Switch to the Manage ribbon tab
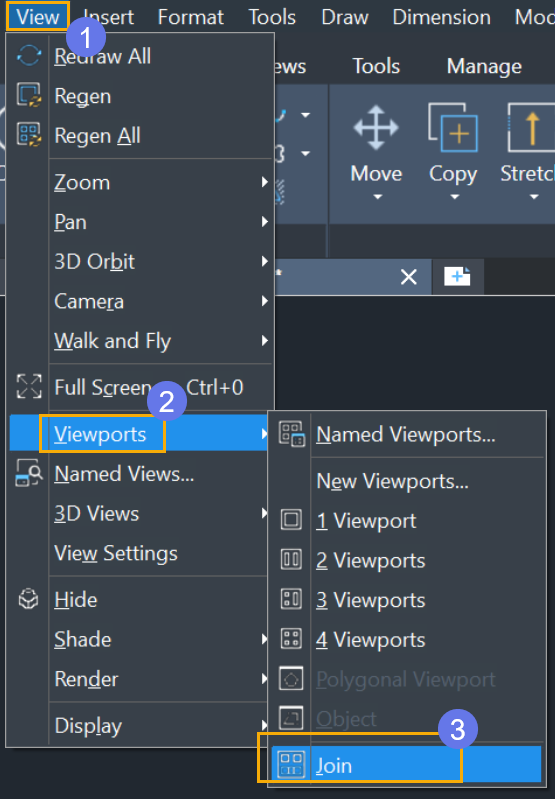 [x=484, y=66]
